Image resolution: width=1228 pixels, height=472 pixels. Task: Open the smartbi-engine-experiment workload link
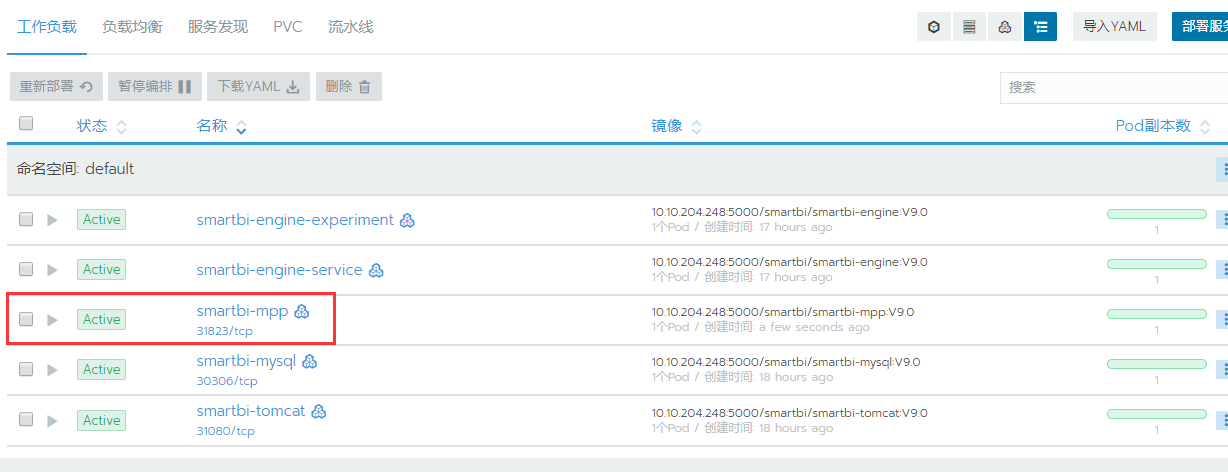[295, 220]
